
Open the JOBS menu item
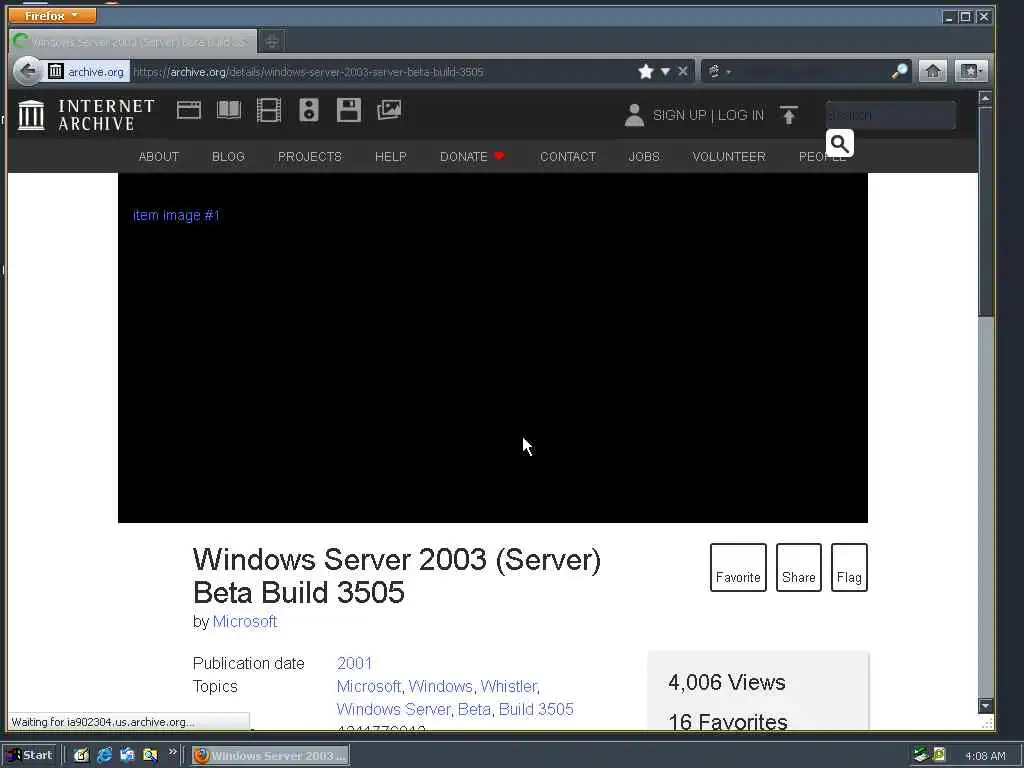[644, 157]
